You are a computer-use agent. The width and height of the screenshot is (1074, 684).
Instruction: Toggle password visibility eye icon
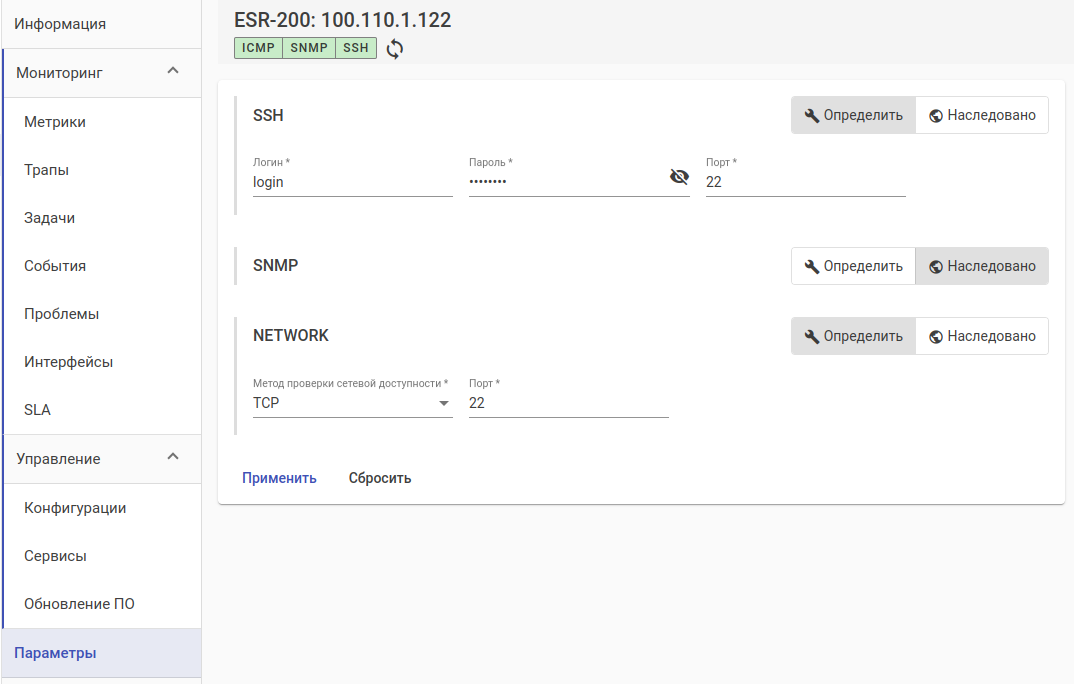click(679, 177)
